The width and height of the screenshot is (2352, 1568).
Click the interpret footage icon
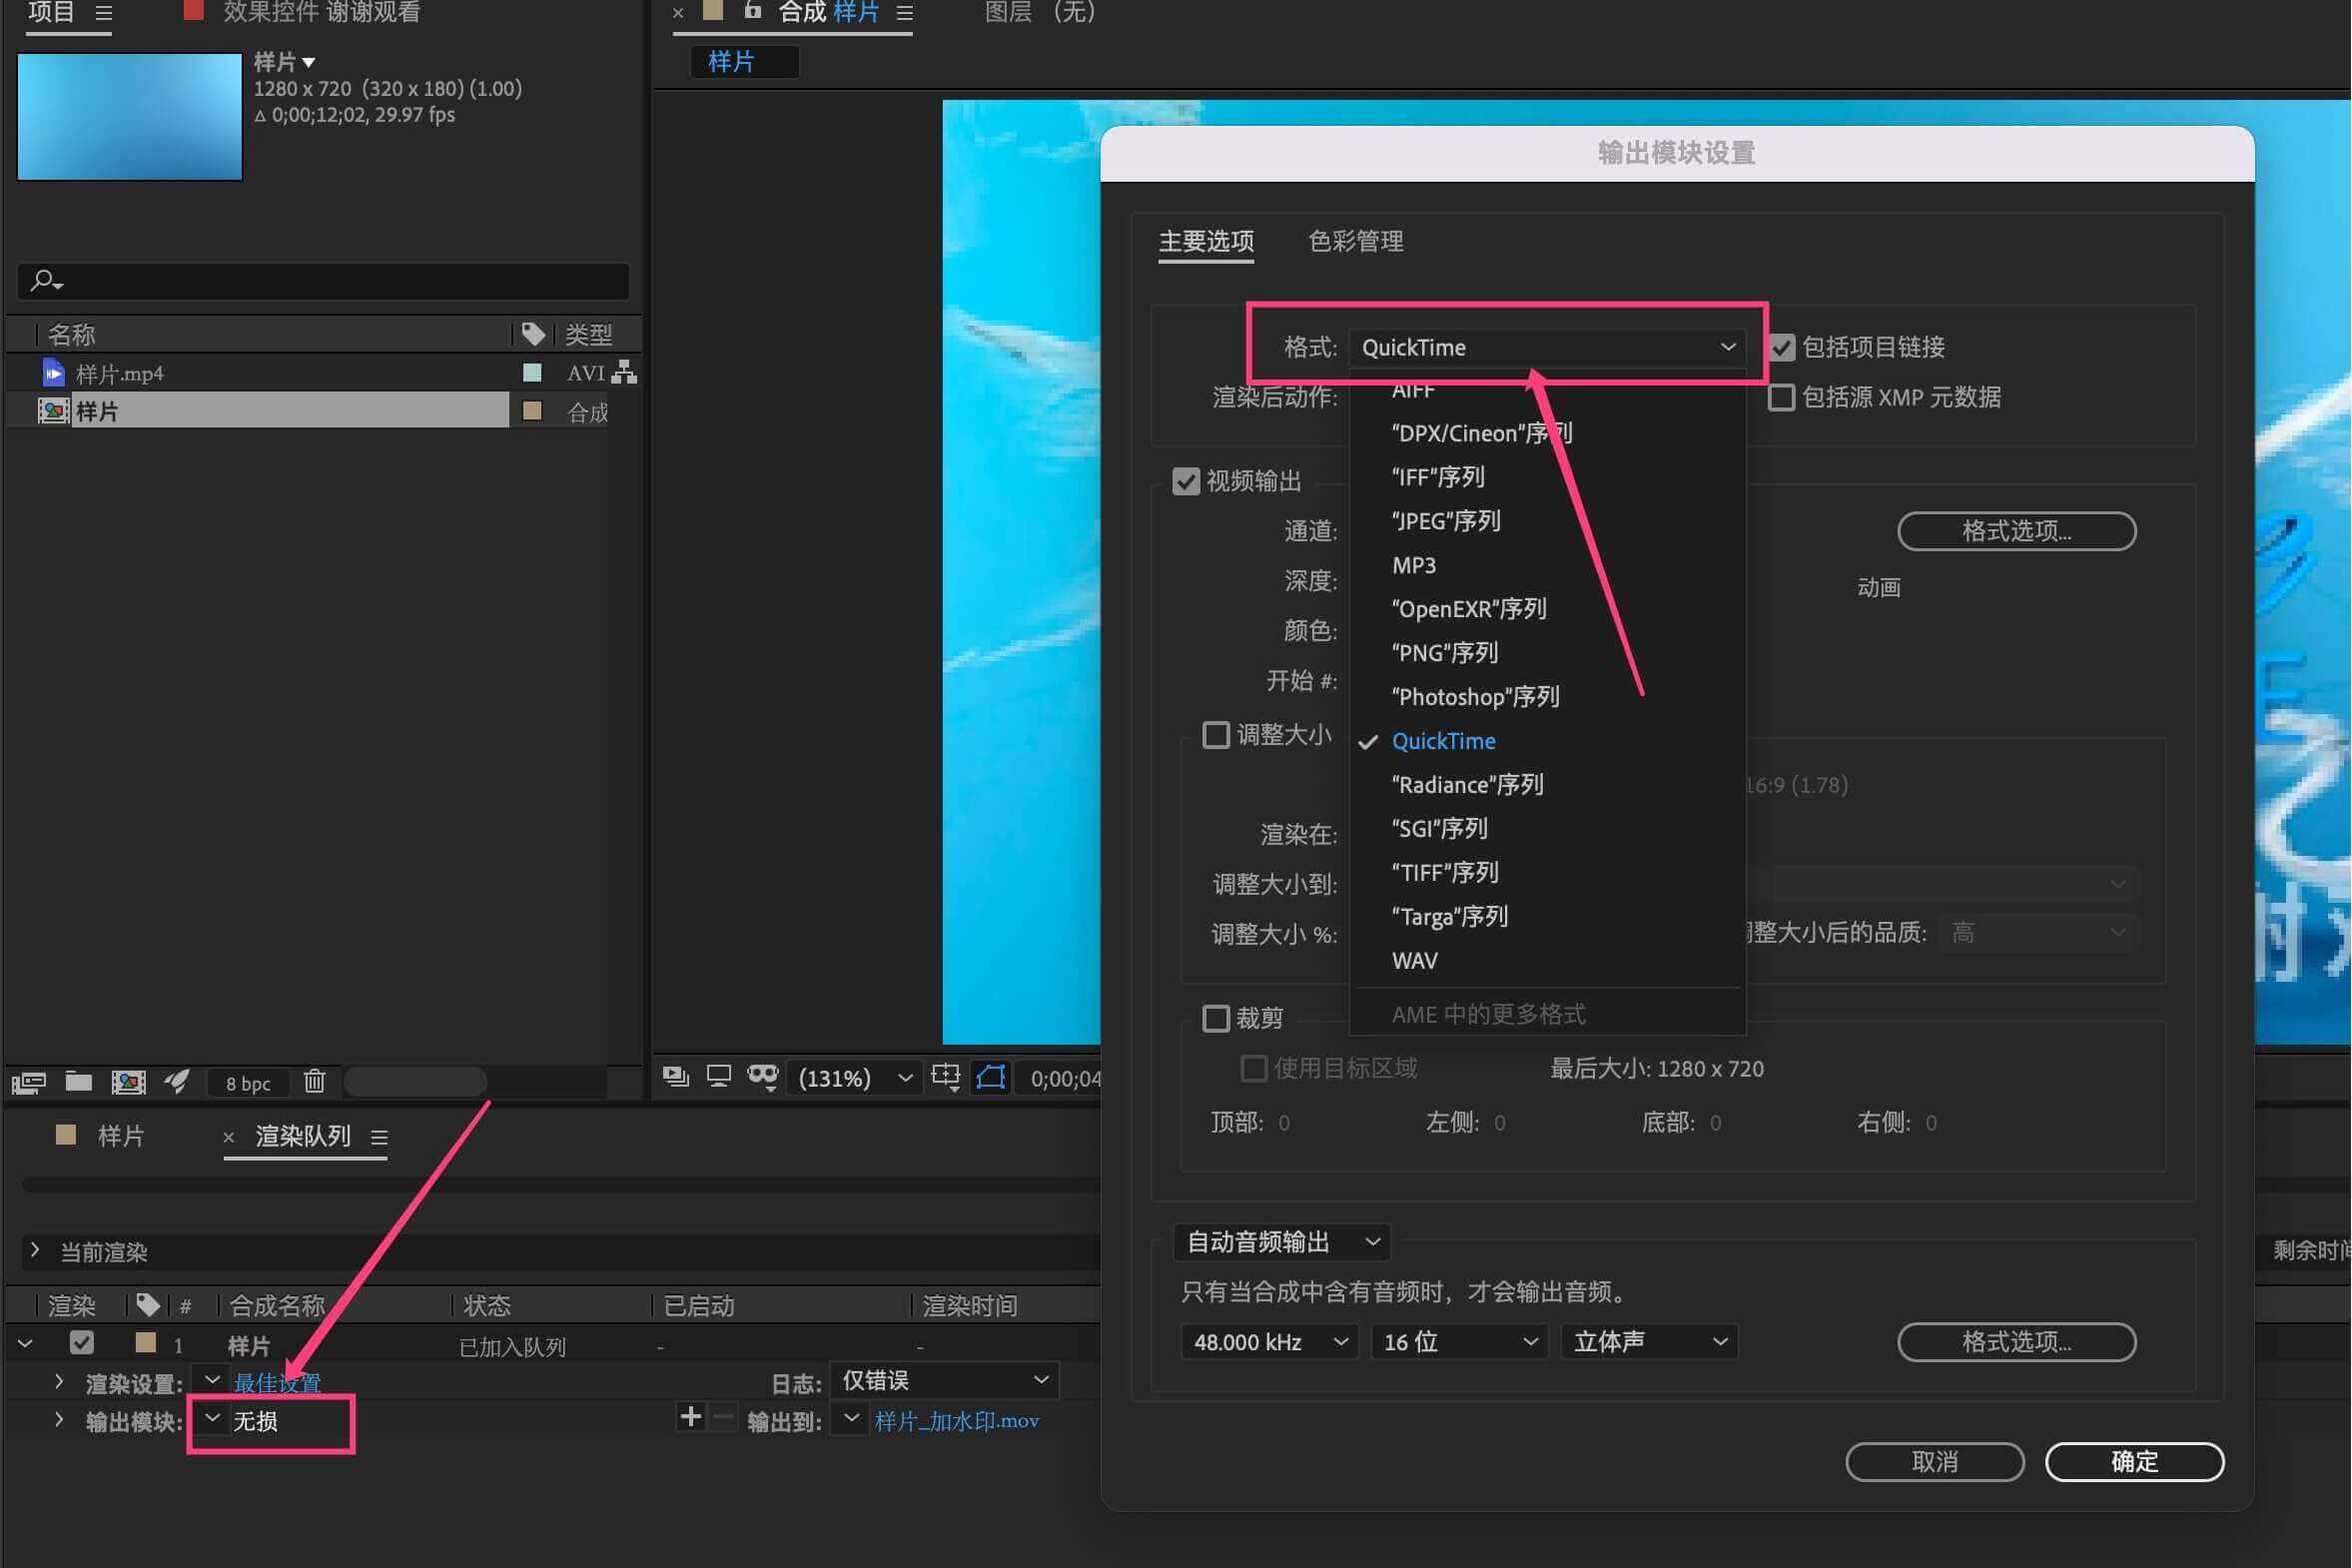28,1082
